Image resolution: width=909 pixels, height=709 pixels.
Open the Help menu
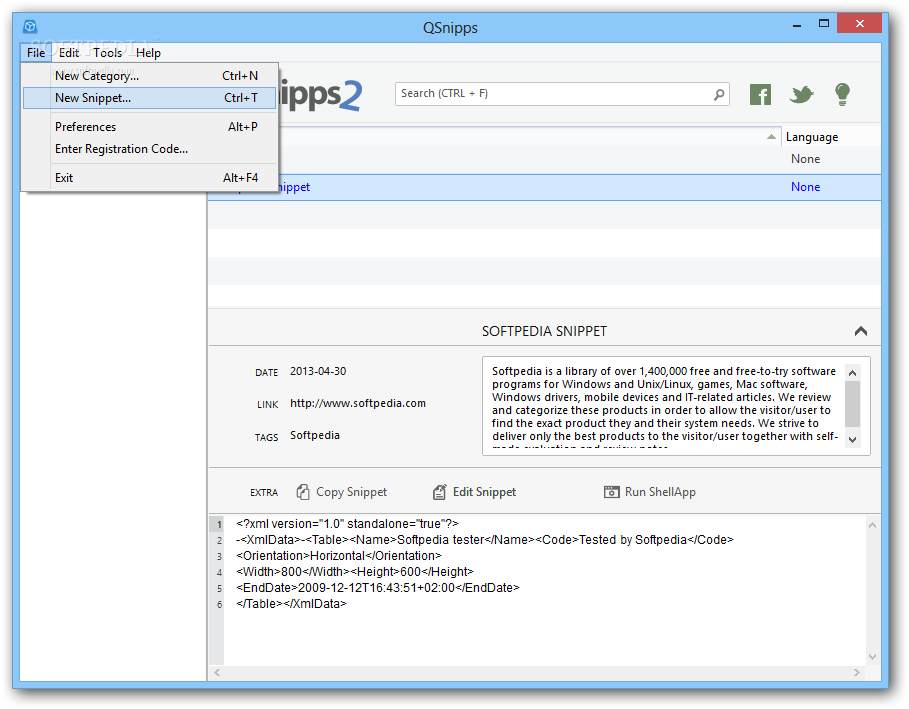pos(148,53)
